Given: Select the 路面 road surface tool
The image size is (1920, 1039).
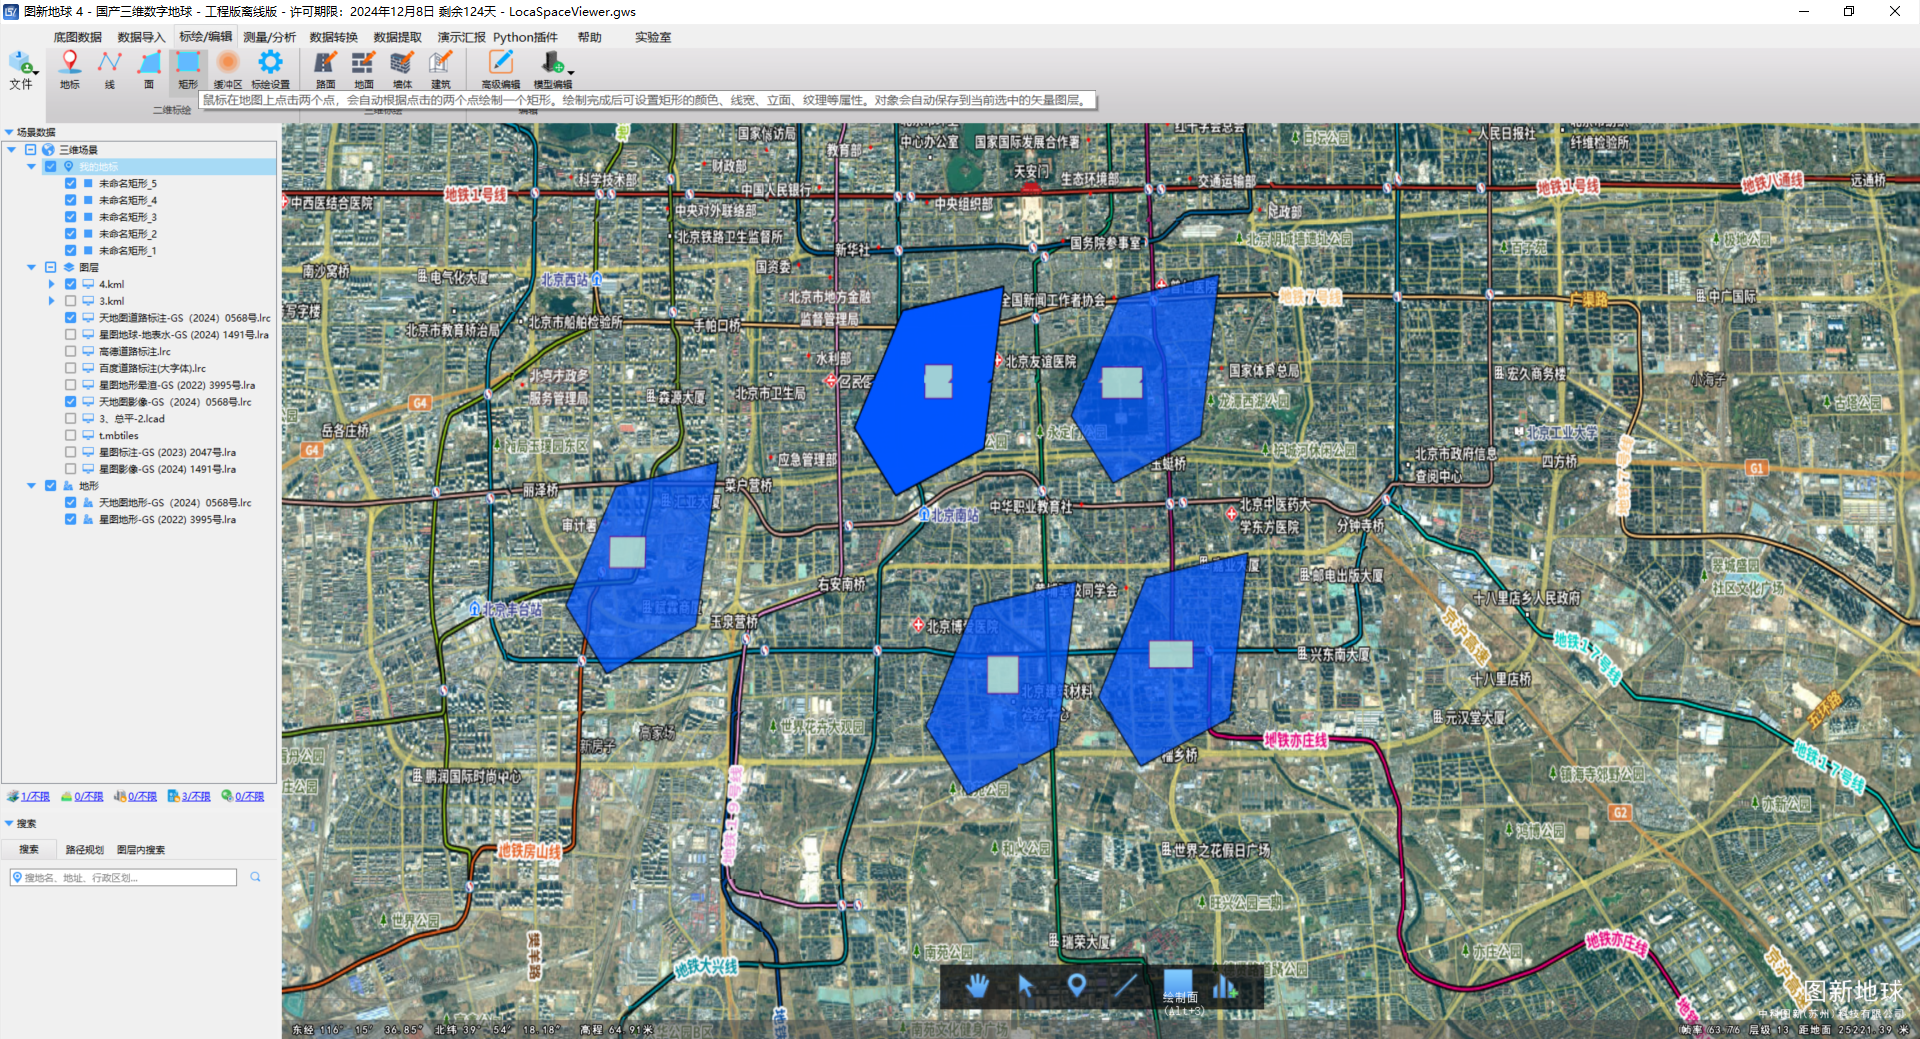Looking at the screenshot, I should (326, 69).
